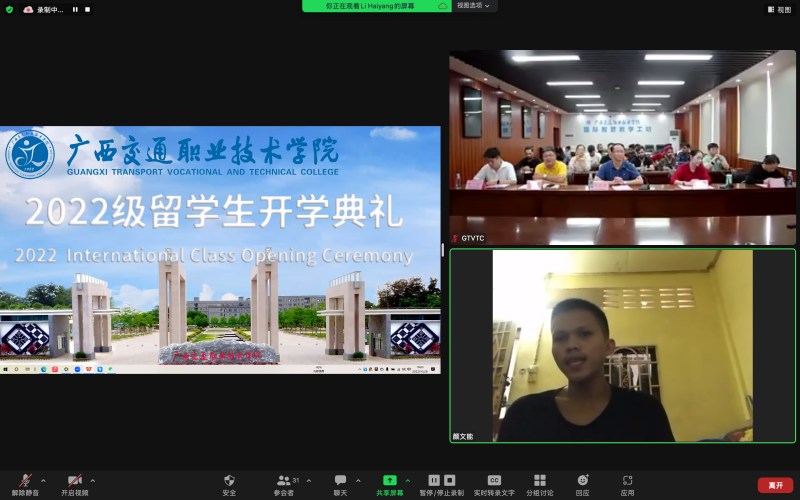Click the green Share Screen (共享屏幕) icon
This screenshot has height=500, width=800.
point(390,481)
